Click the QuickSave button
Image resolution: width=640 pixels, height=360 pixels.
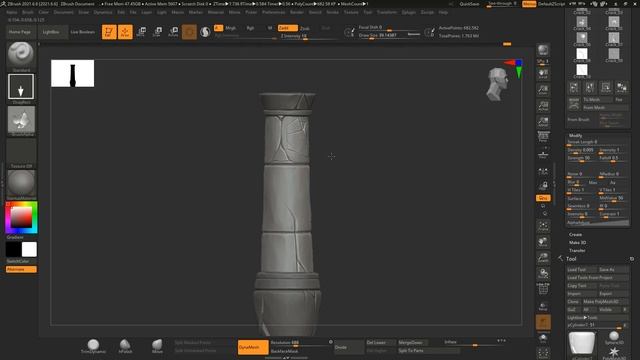pyautogui.click(x=469, y=4)
